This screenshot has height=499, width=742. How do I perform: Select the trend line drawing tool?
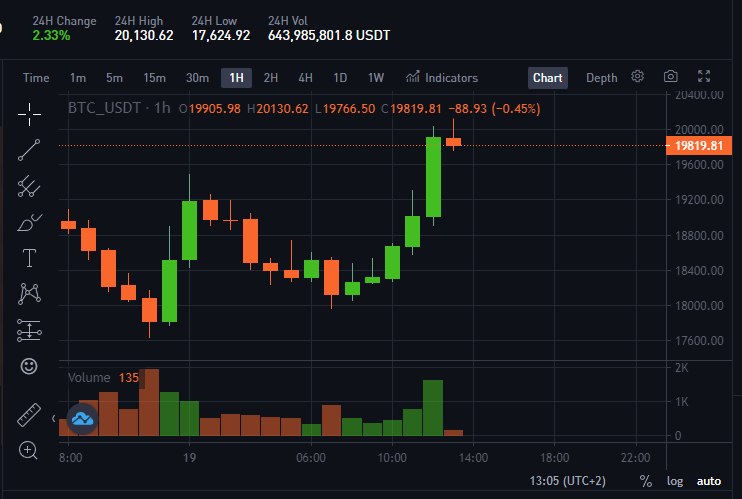tap(29, 150)
